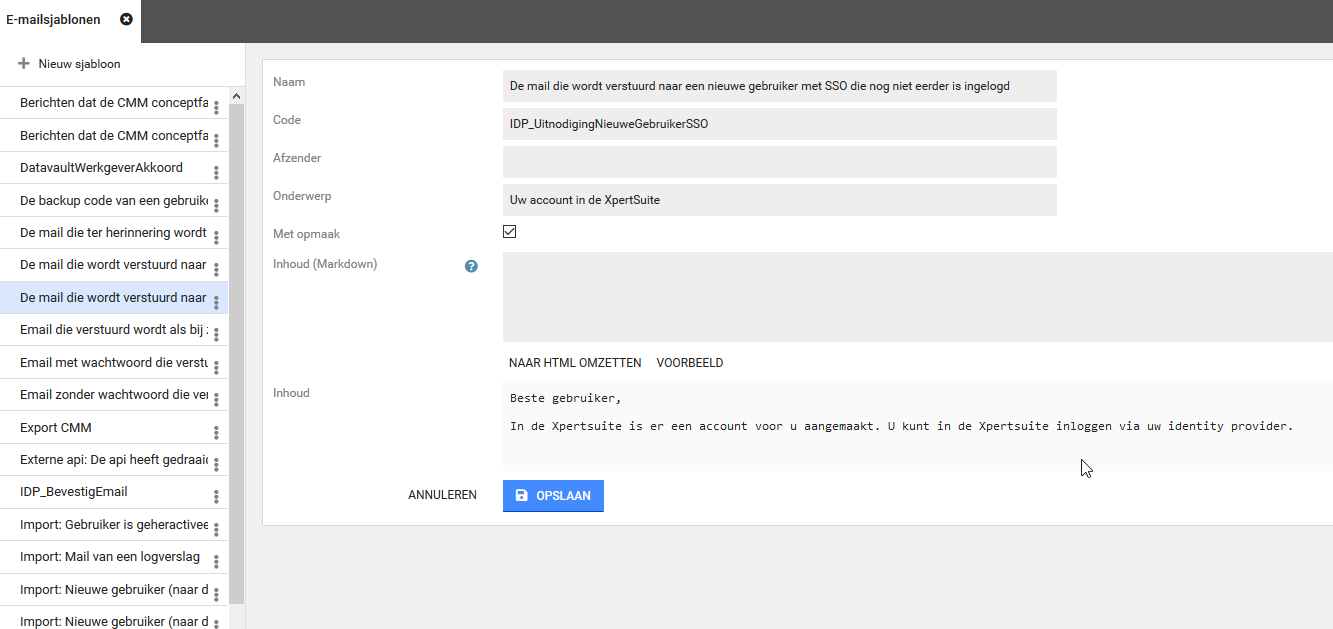
Task: Close the E-mailsjablonen tab
Action: tap(126, 20)
